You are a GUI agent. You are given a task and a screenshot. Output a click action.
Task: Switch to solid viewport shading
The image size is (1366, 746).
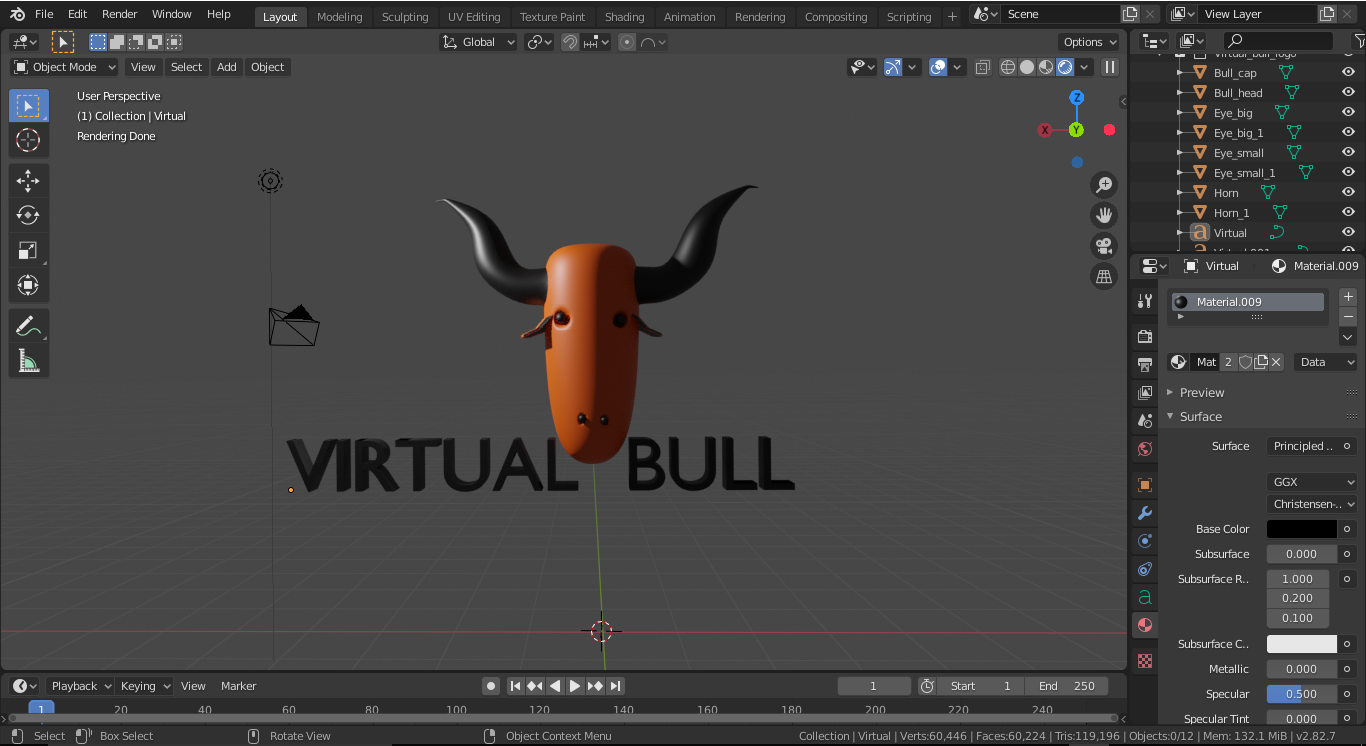pos(1027,67)
